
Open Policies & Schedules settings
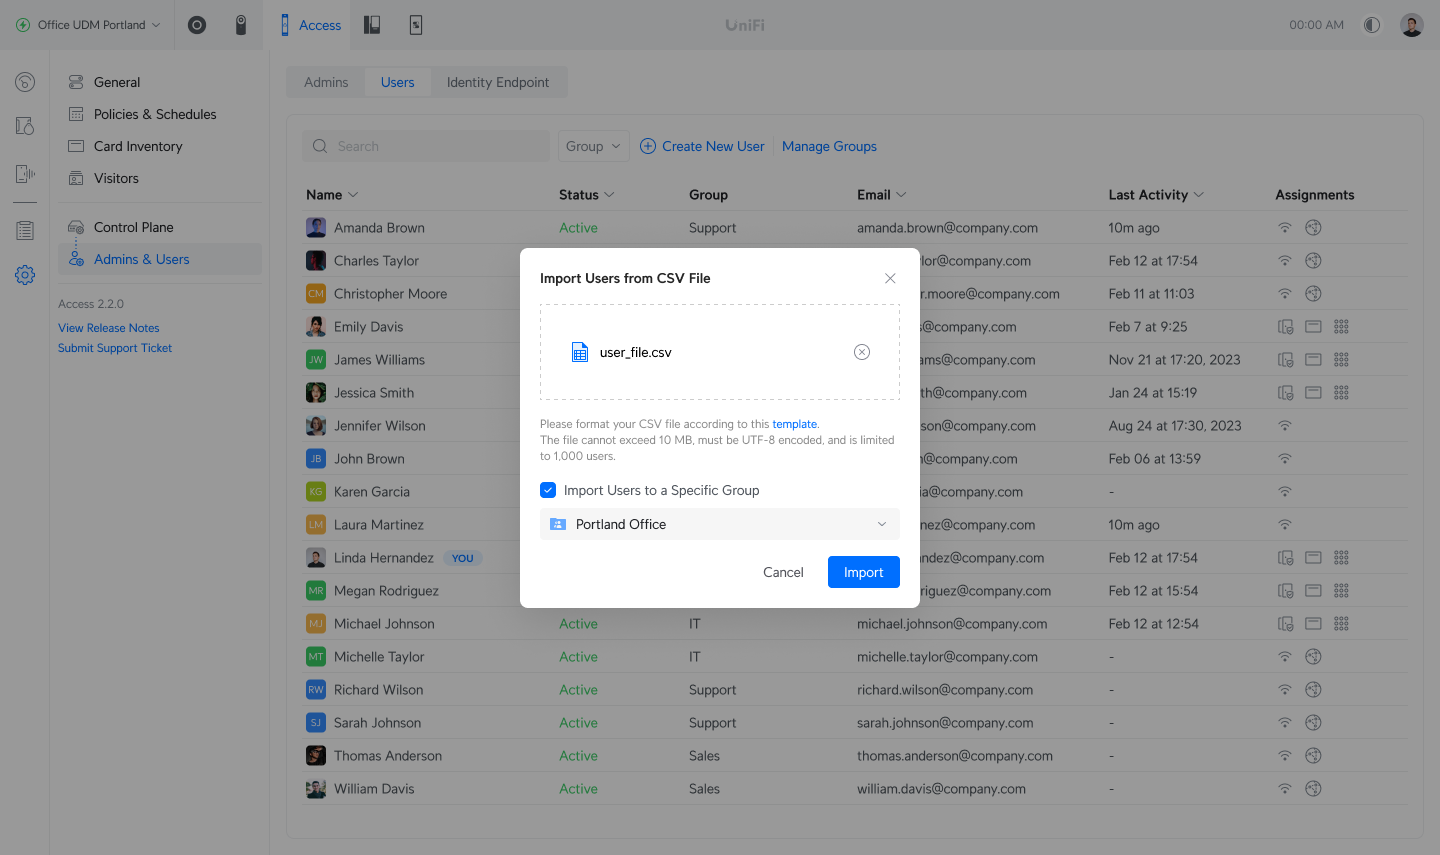(160, 114)
